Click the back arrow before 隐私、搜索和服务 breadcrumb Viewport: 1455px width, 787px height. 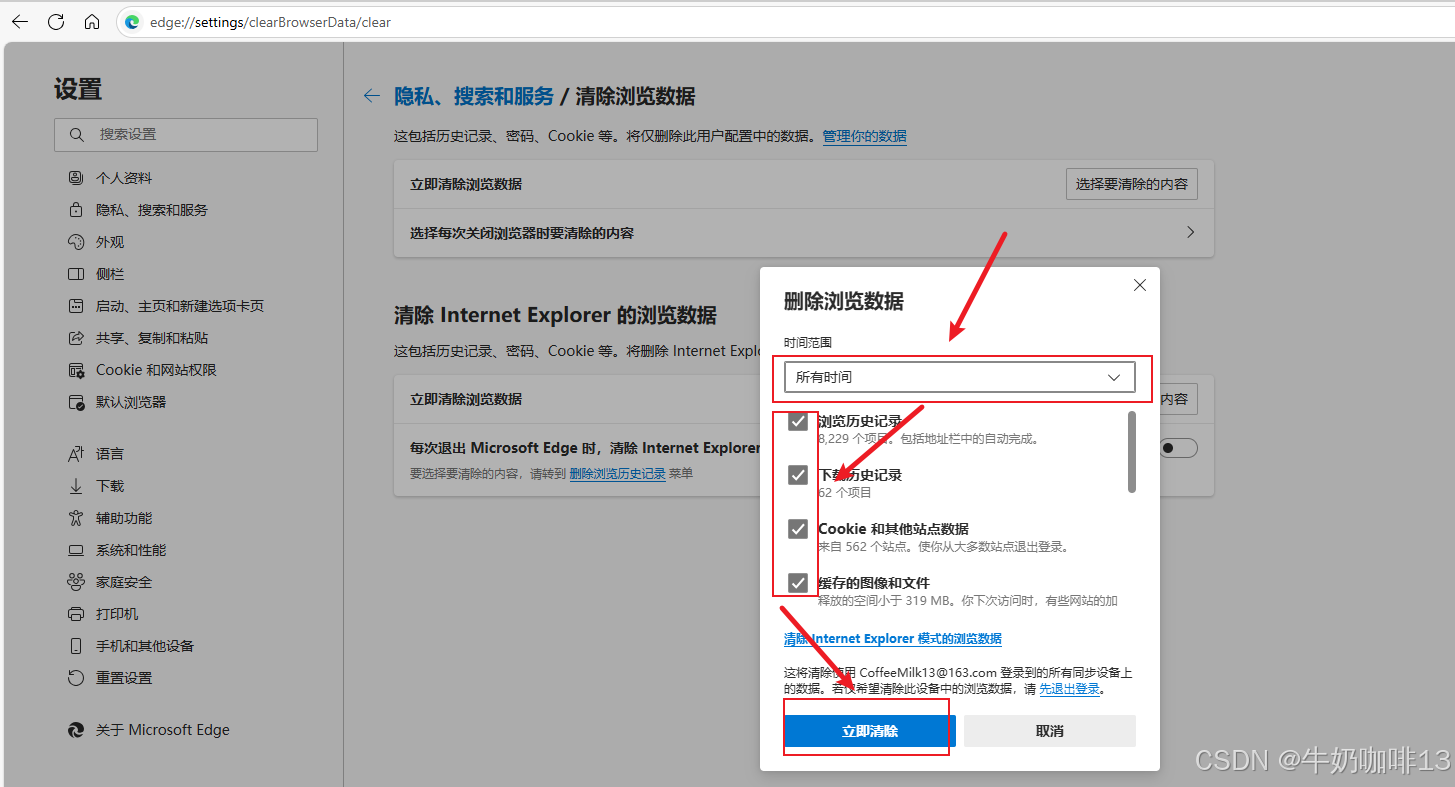(372, 96)
